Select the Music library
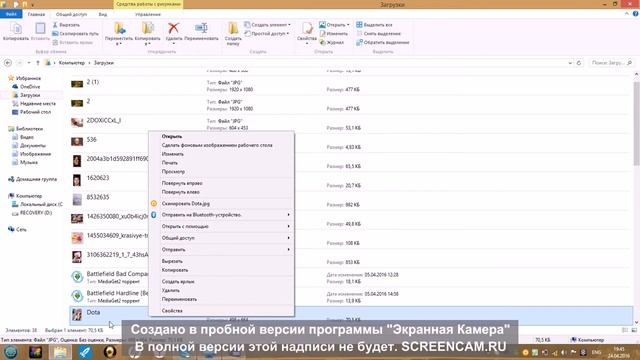Image resolution: width=640 pixels, height=360 pixels. (x=29, y=162)
